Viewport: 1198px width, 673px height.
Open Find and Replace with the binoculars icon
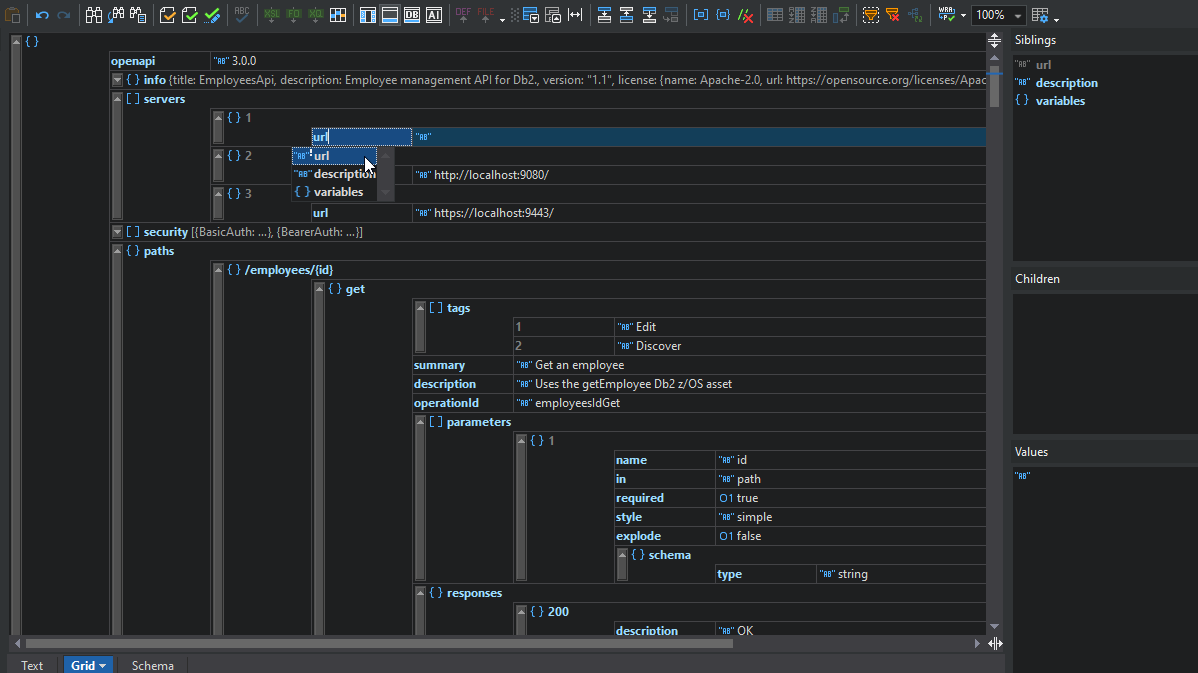[x=92, y=15]
